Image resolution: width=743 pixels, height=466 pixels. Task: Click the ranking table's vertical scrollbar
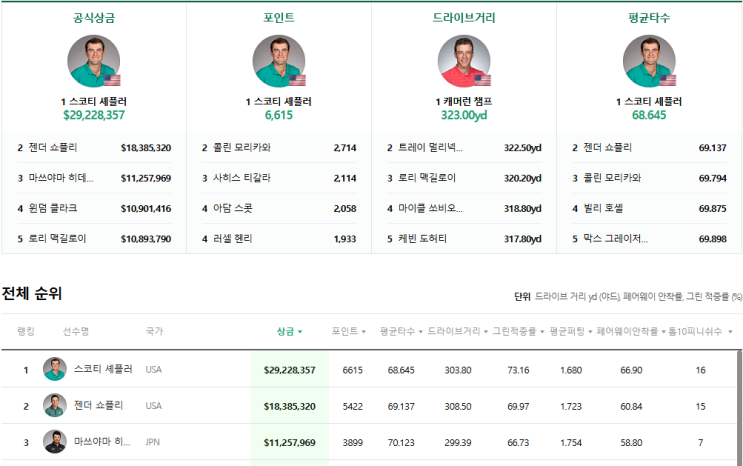point(739,400)
